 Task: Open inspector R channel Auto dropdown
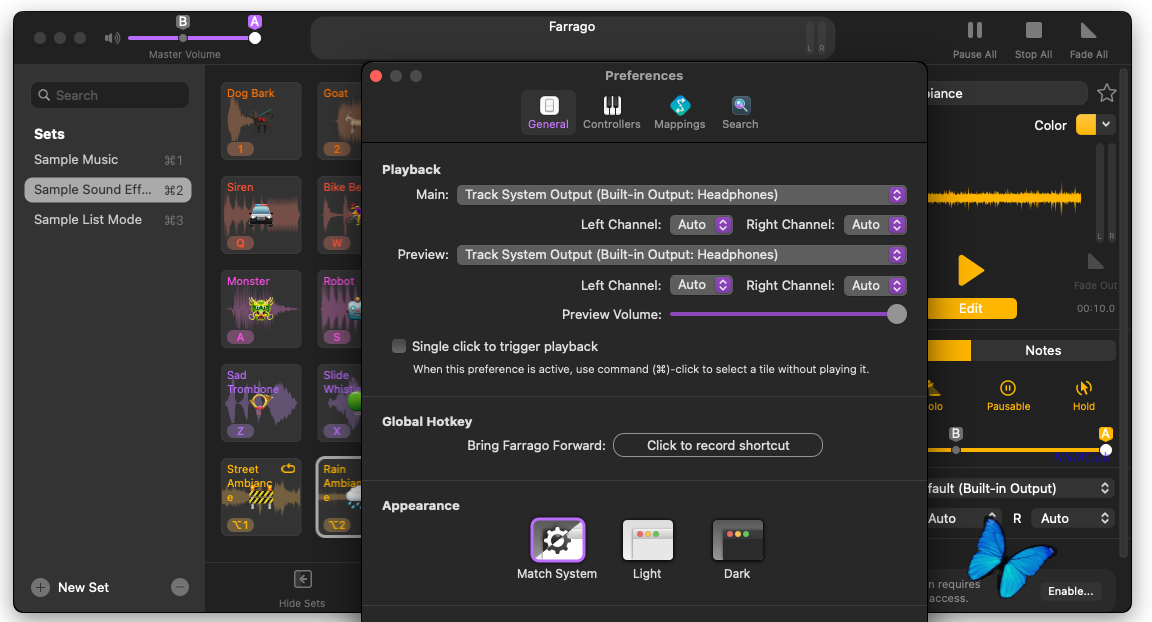click(1073, 518)
